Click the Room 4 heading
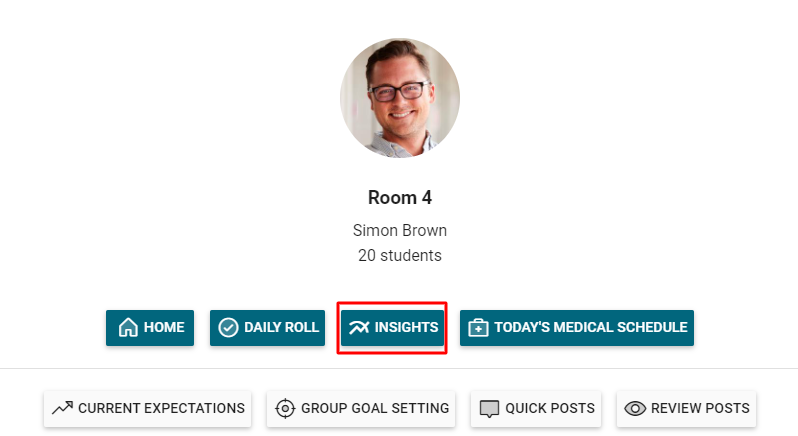 coord(399,198)
